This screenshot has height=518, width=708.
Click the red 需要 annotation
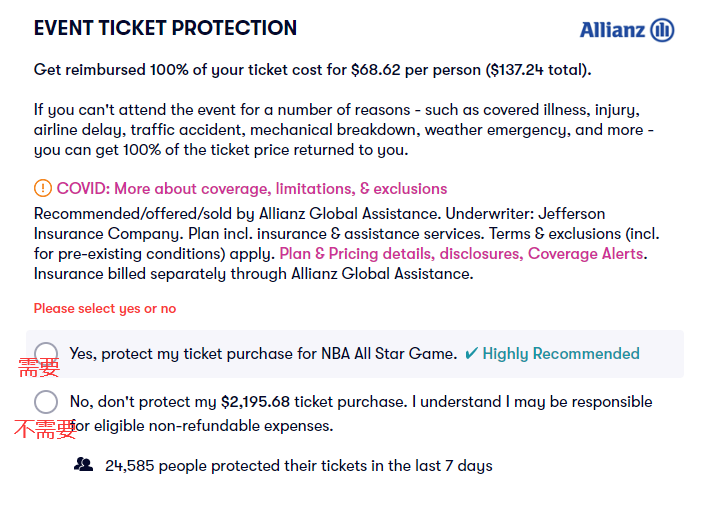coord(39,367)
